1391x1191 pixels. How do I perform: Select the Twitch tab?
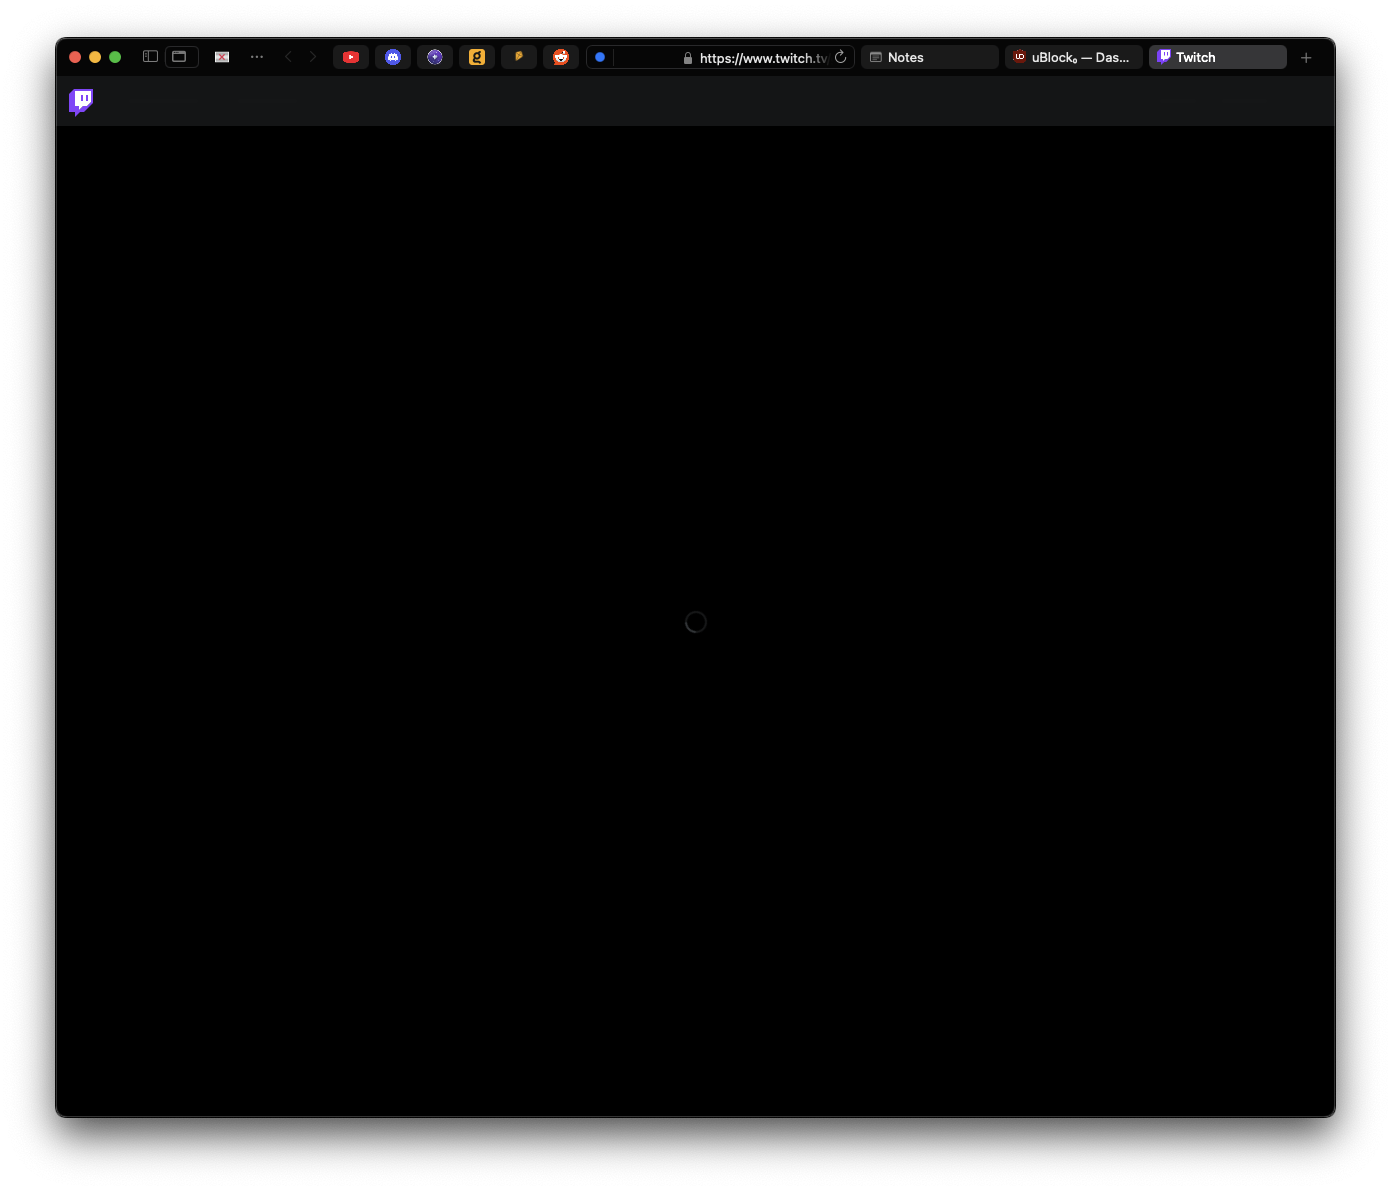click(1217, 57)
